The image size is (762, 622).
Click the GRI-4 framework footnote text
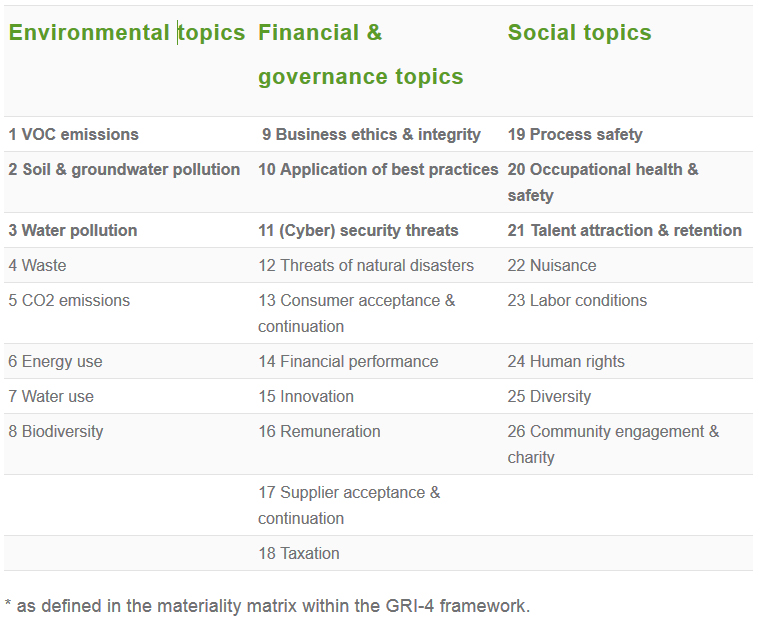point(267,605)
